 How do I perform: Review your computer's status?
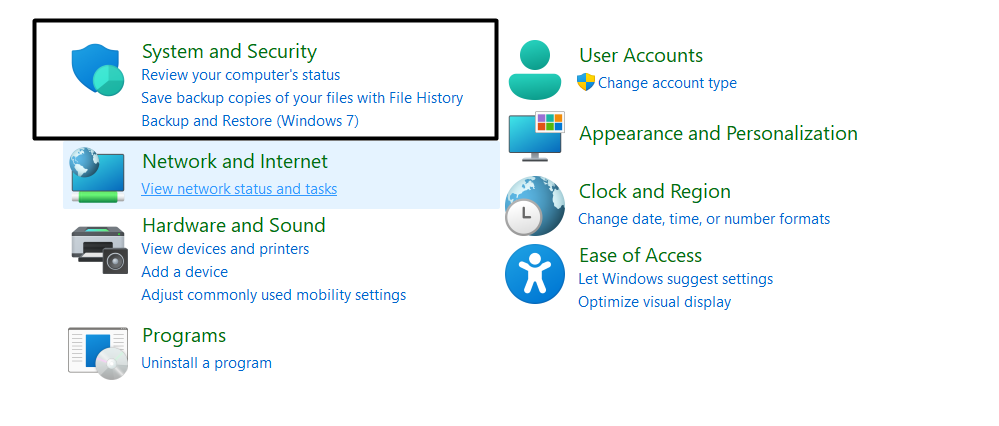point(240,75)
